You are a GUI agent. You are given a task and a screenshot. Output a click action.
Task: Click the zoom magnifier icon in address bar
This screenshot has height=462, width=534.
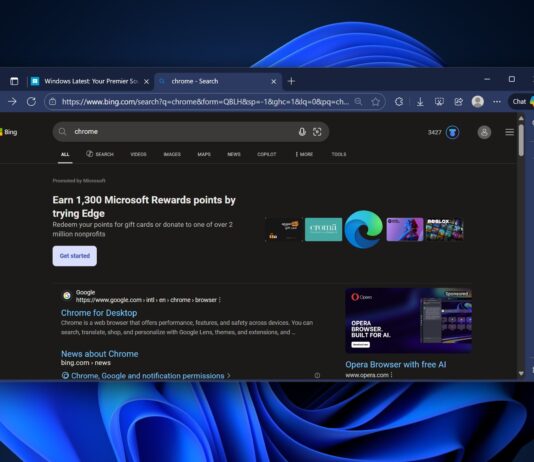click(358, 101)
